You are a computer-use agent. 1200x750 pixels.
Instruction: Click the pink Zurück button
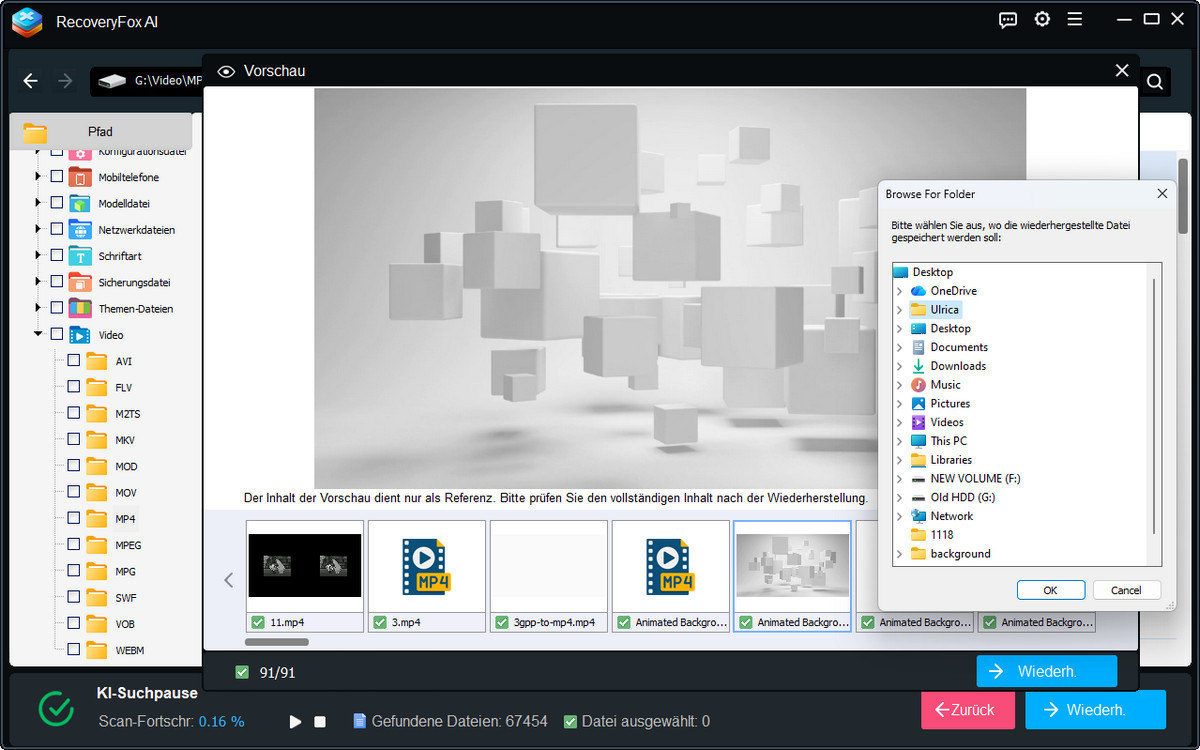pyautogui.click(x=967, y=710)
